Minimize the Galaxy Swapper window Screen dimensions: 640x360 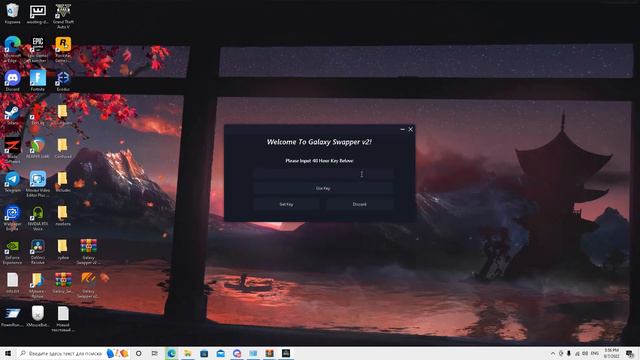[x=402, y=129]
